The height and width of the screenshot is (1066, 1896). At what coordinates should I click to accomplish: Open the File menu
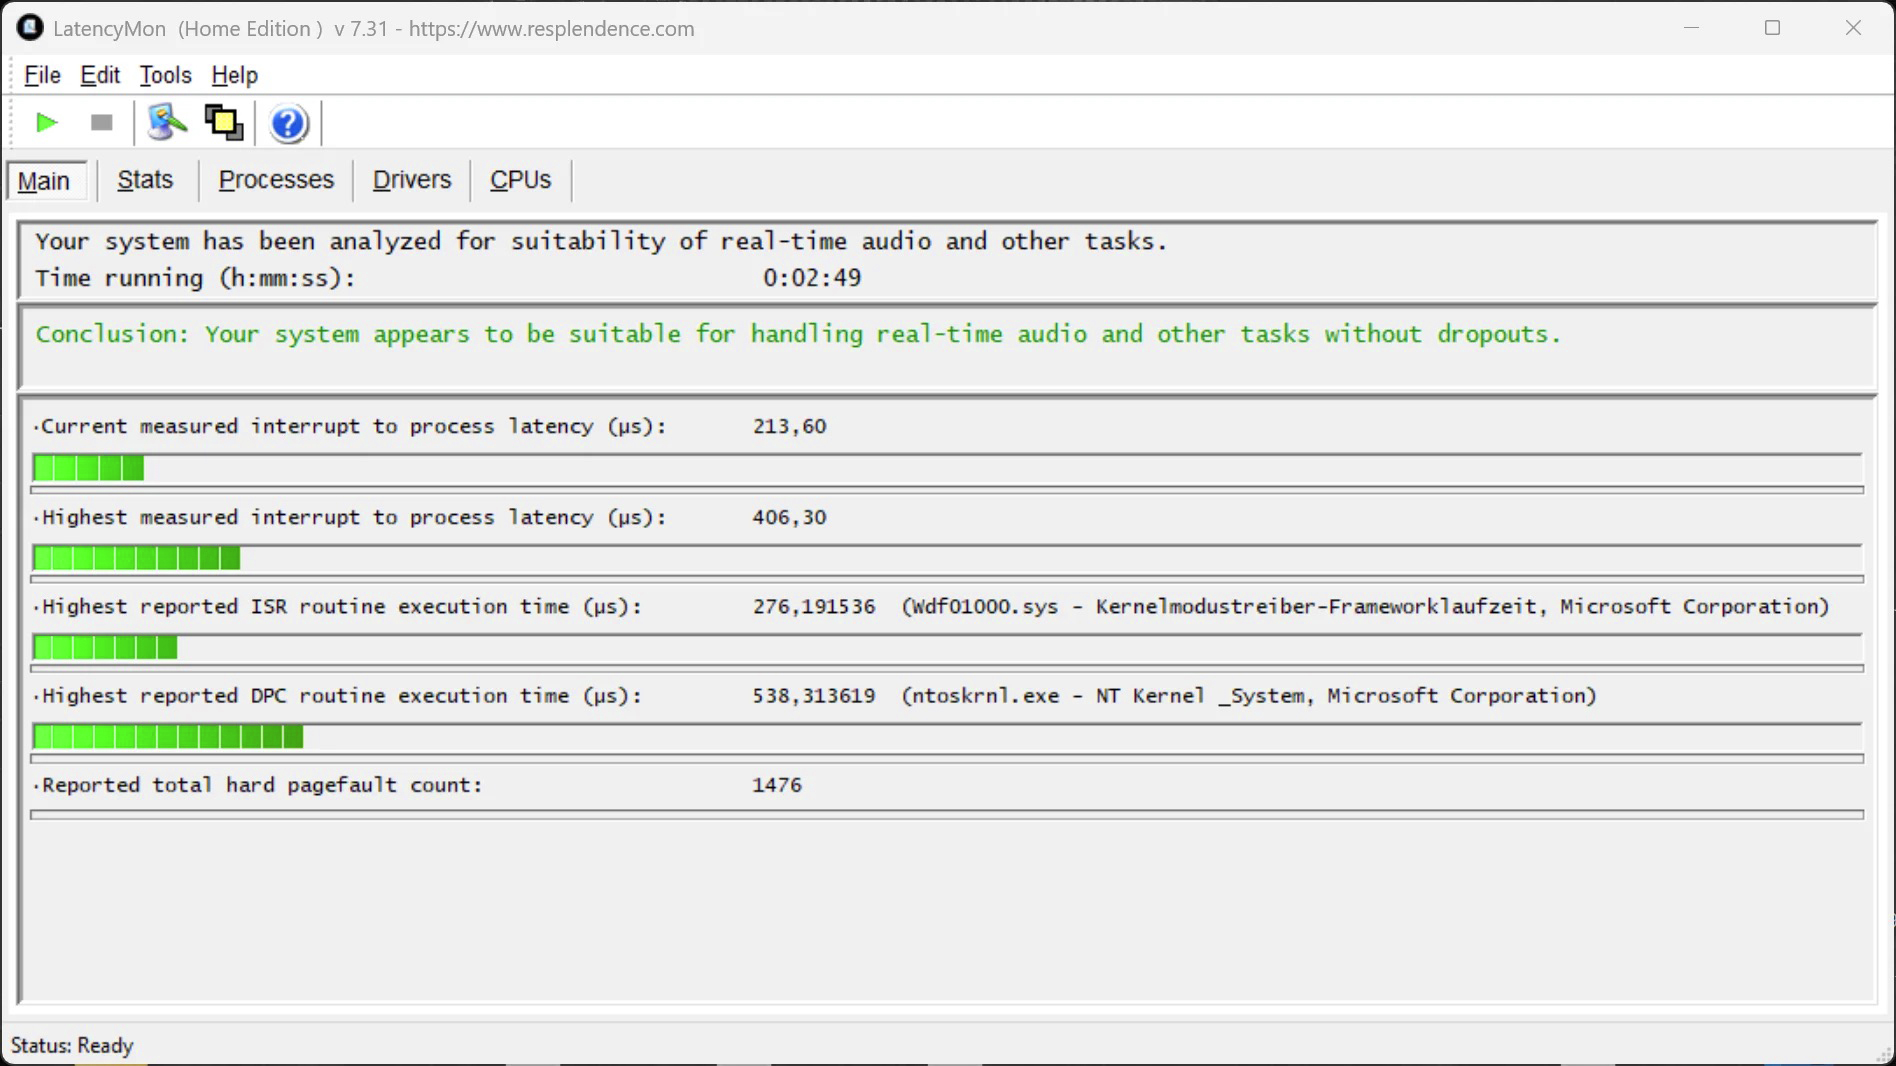(42, 75)
